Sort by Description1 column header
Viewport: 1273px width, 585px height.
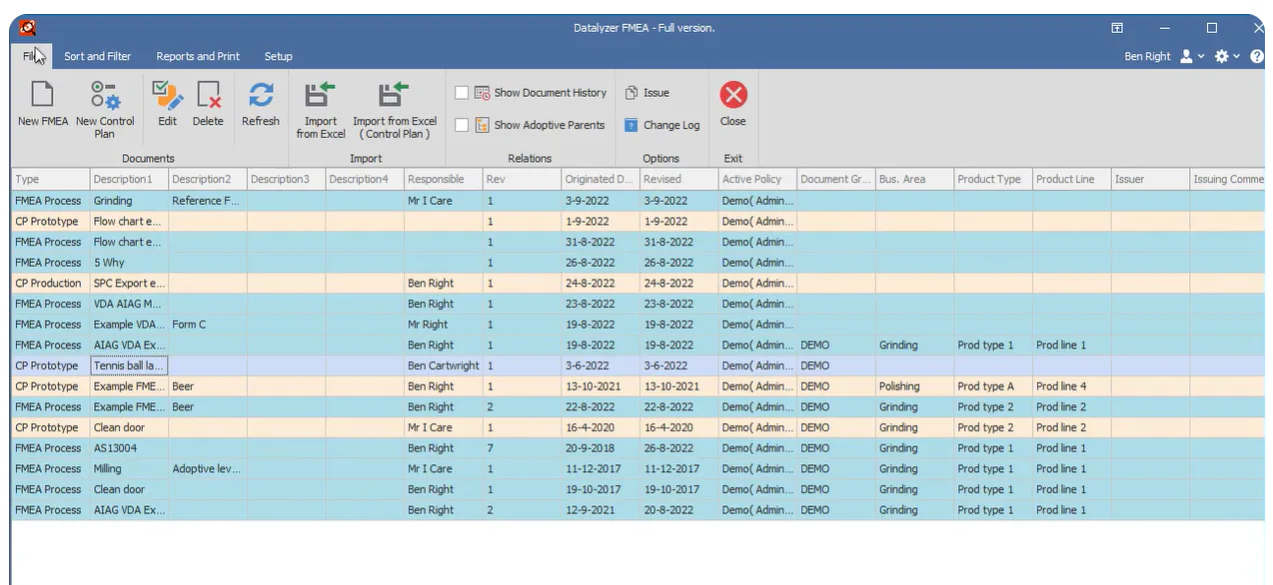(130, 180)
